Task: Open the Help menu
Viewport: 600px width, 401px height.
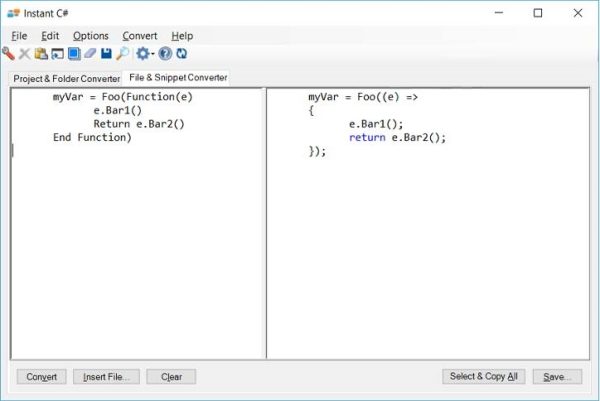Action: tap(182, 36)
